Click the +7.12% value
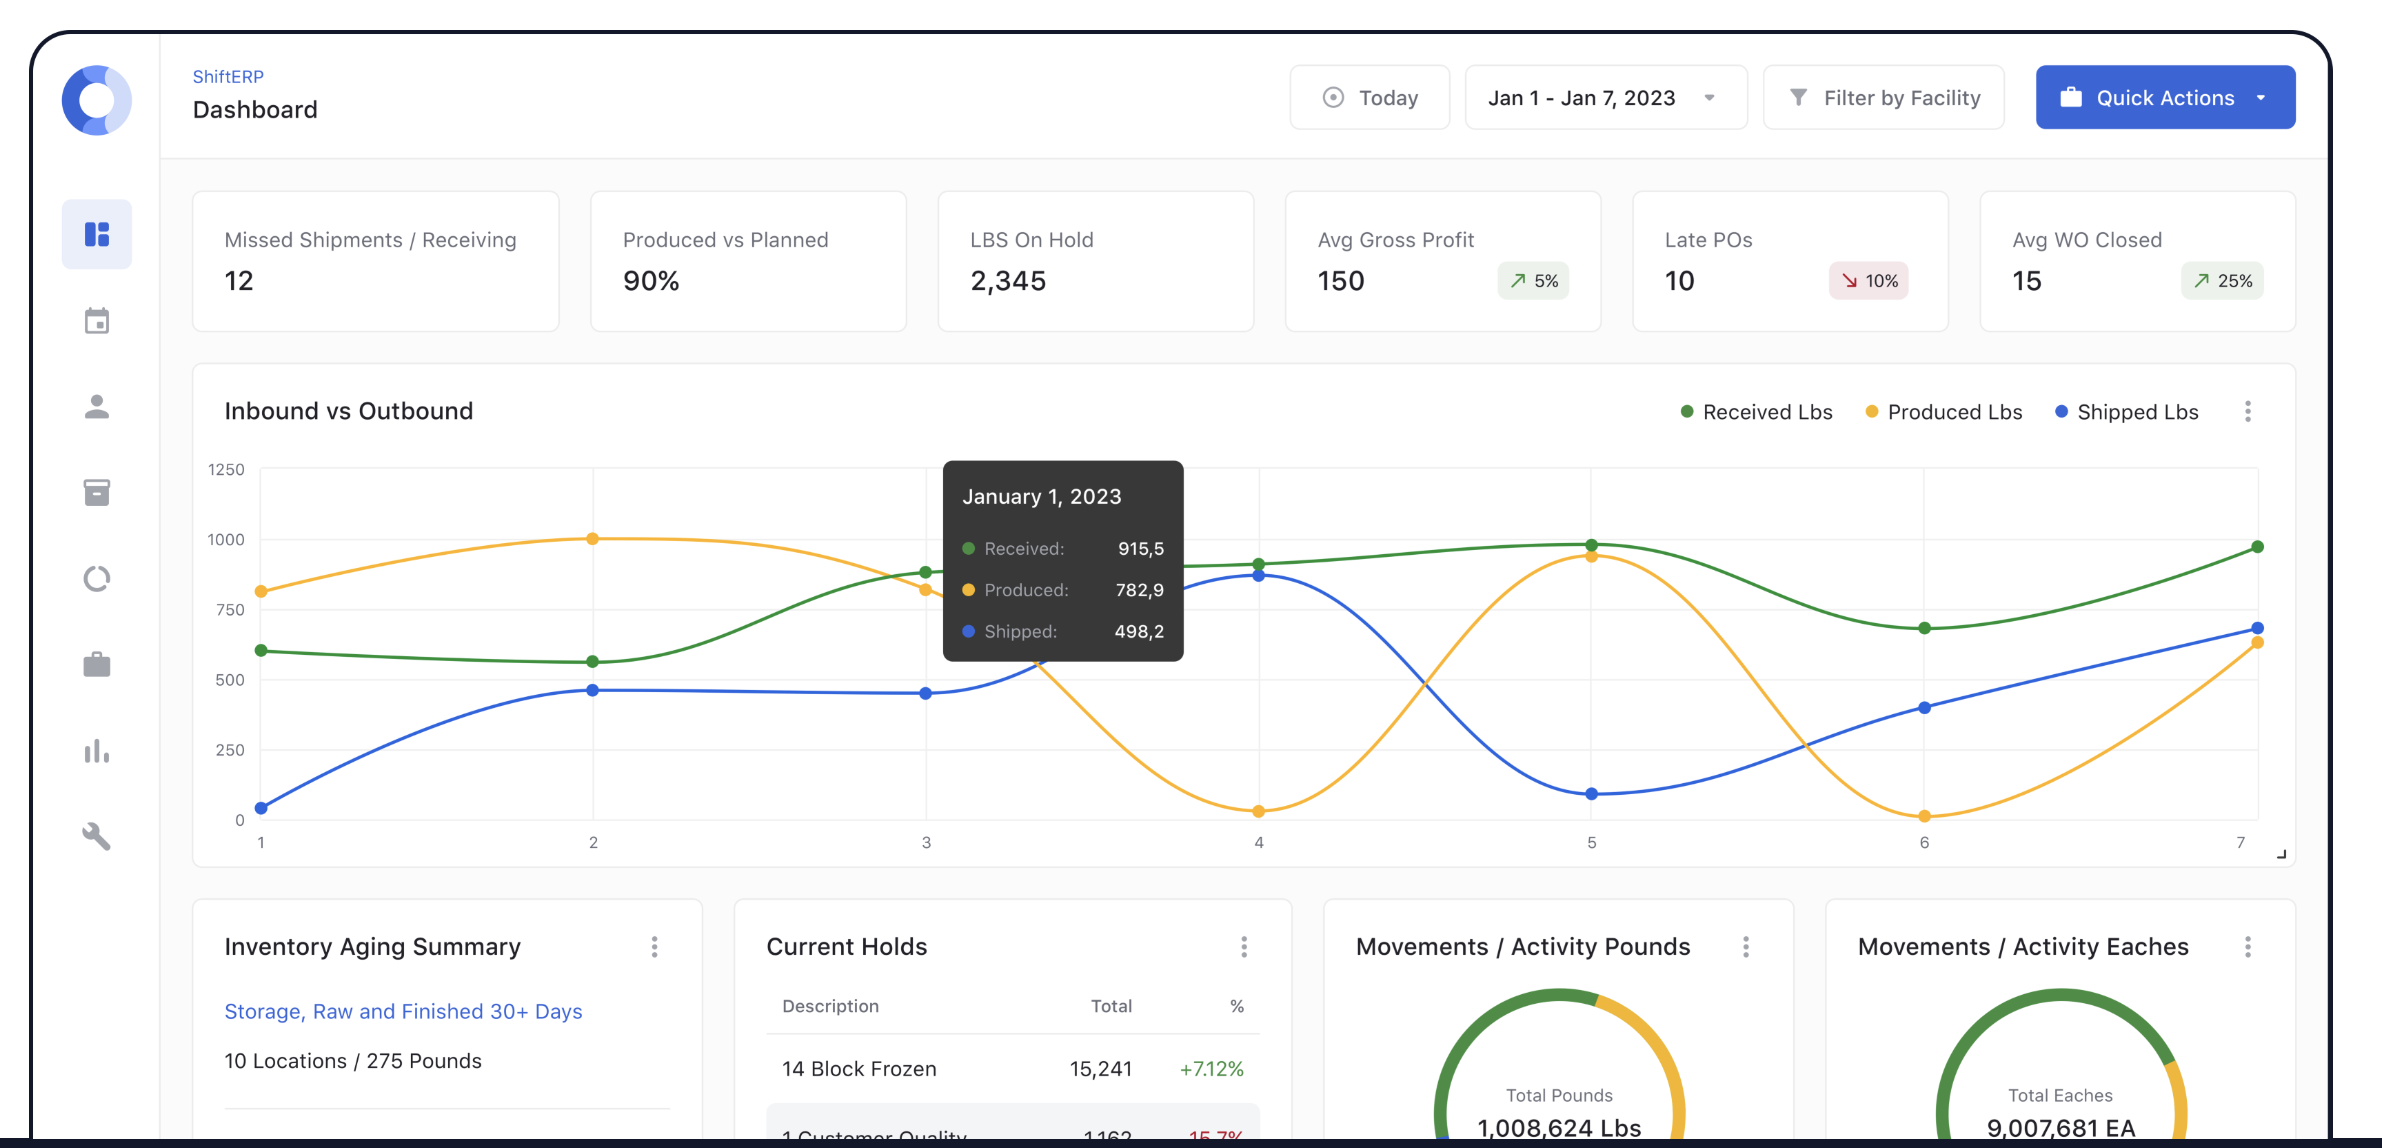2382x1148 pixels. click(1211, 1069)
